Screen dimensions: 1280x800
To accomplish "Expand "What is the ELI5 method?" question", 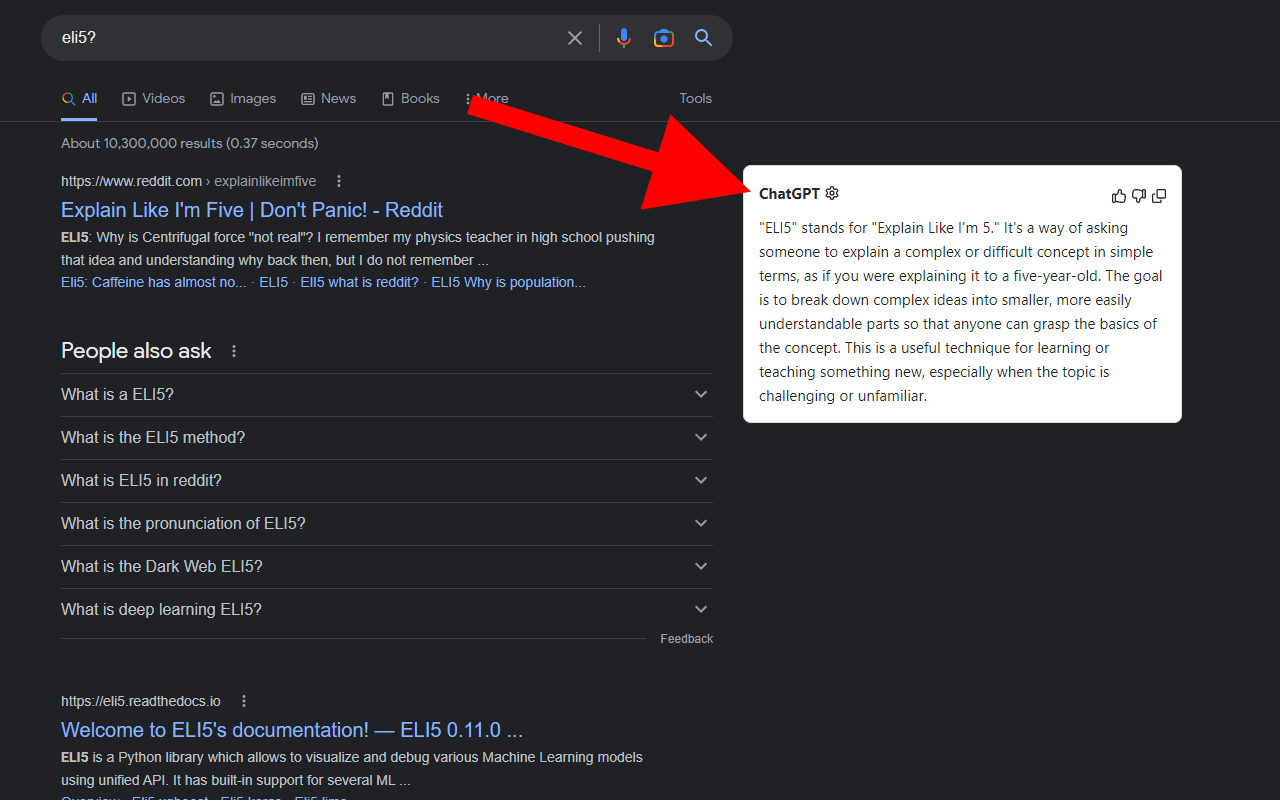I will [x=387, y=437].
